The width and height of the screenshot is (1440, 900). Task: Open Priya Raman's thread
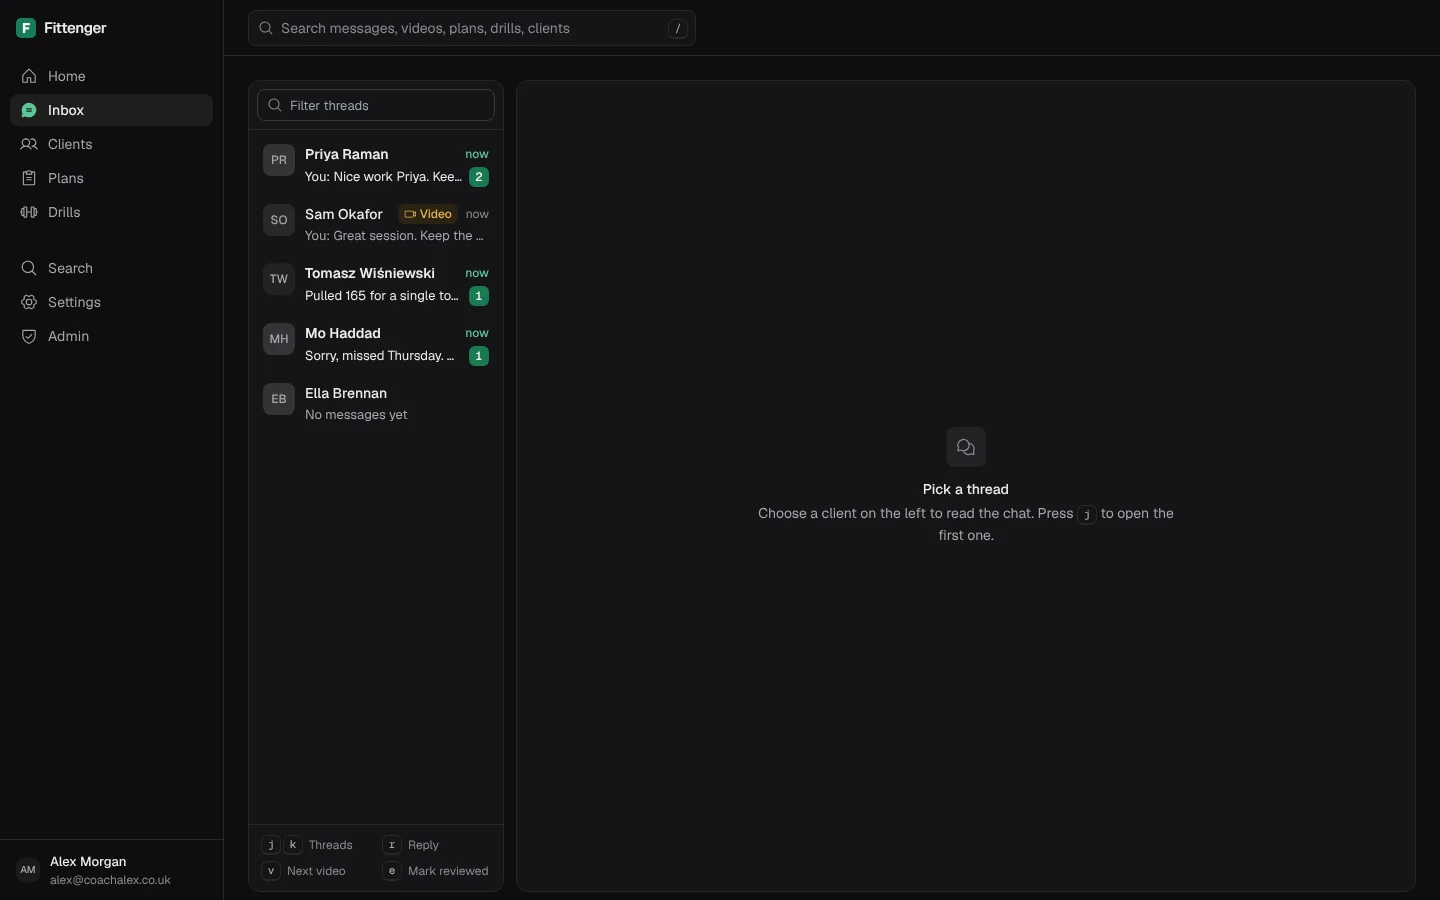[376, 165]
